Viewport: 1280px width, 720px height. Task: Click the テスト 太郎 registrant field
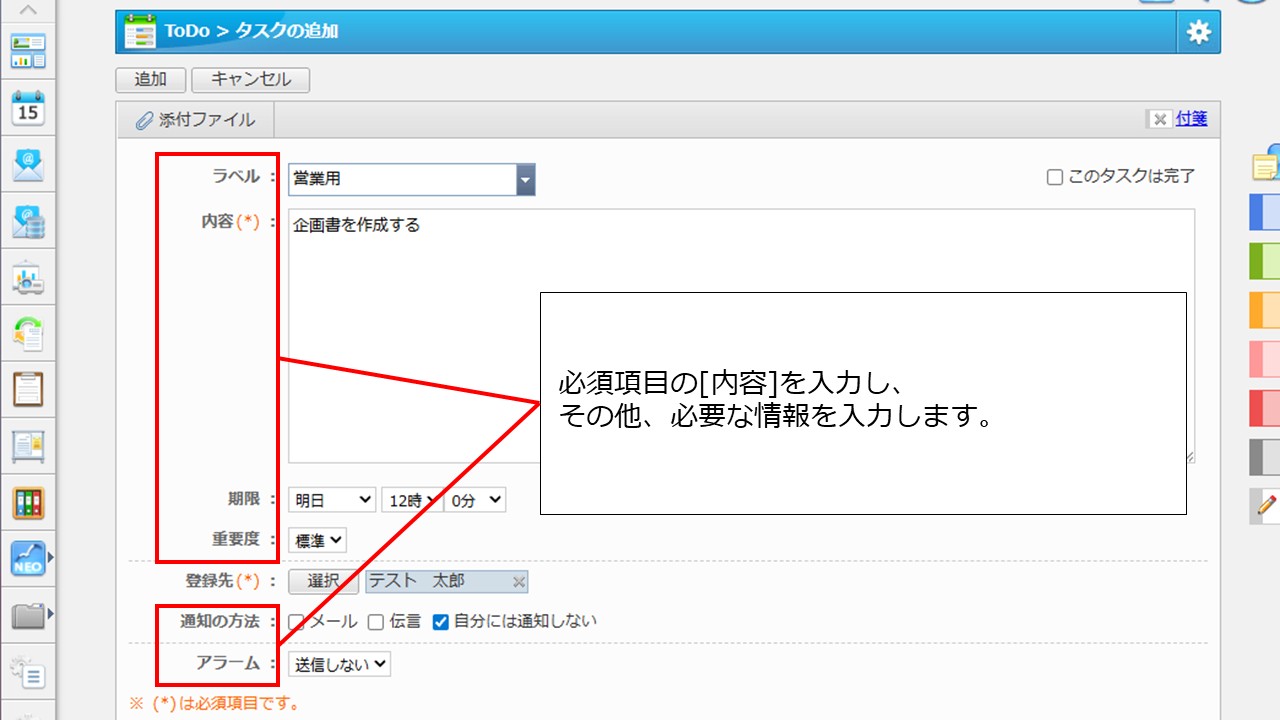tap(447, 582)
